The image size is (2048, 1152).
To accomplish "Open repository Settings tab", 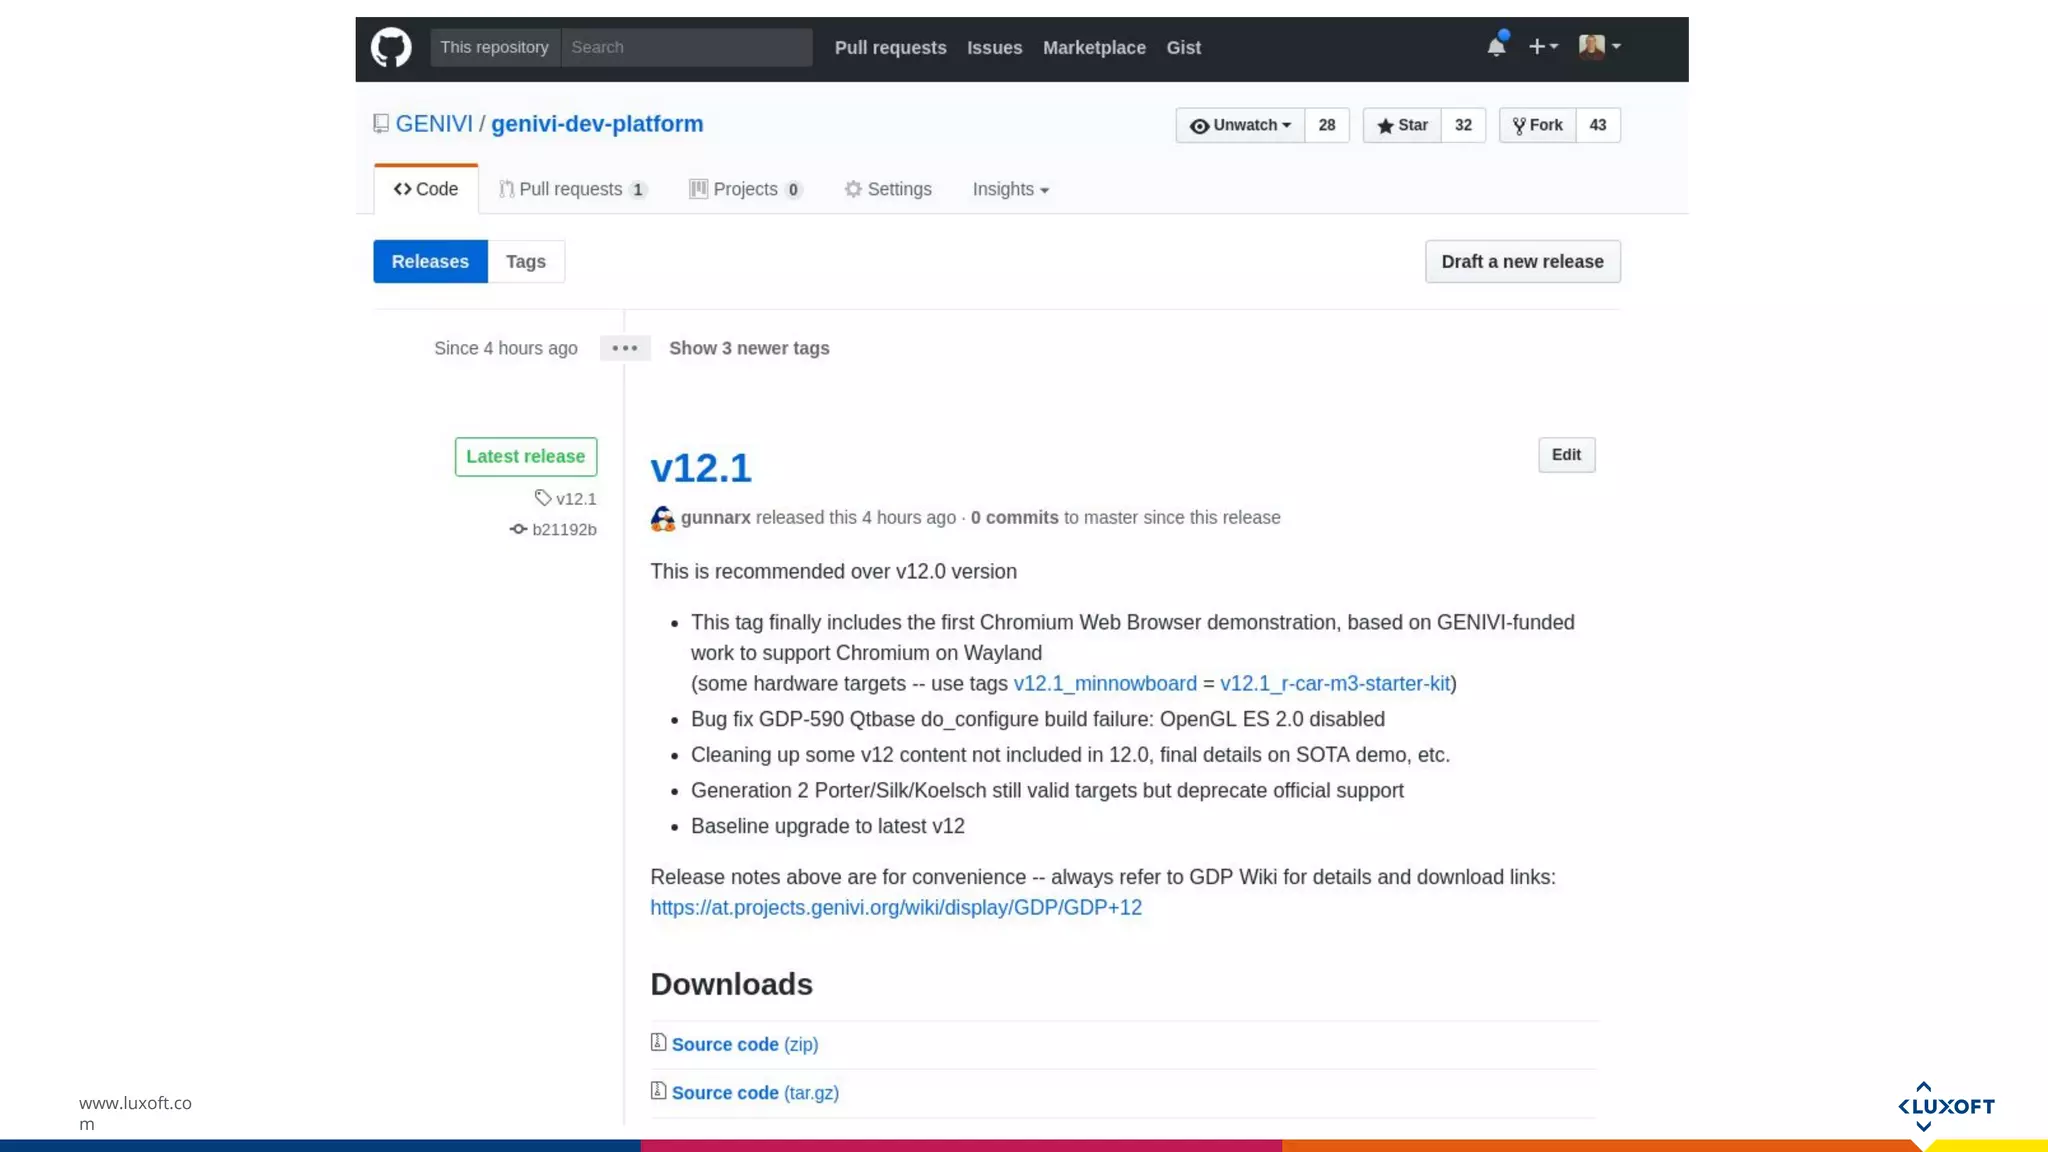I will pos(888,189).
